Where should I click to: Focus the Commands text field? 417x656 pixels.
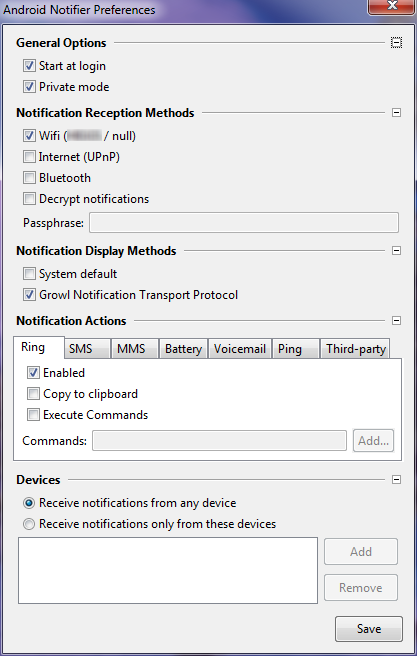[x=220, y=441]
